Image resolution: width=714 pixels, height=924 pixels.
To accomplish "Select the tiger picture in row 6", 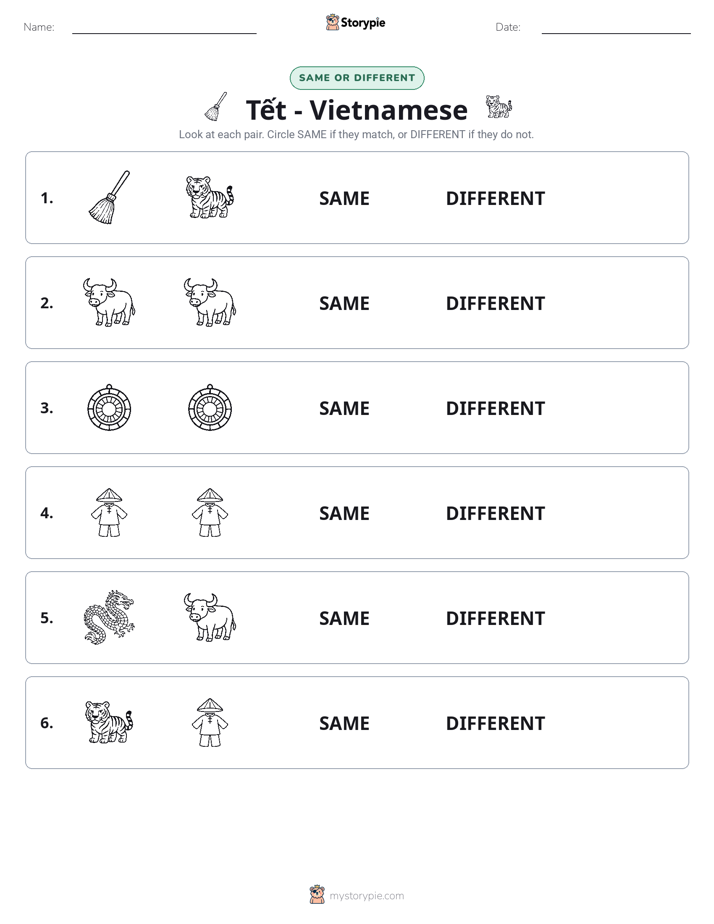I will pos(109,722).
